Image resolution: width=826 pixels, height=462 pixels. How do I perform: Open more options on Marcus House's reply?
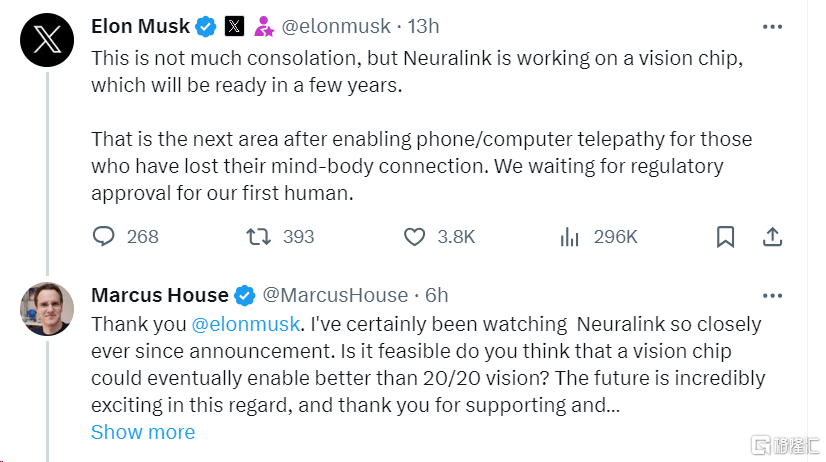point(772,296)
